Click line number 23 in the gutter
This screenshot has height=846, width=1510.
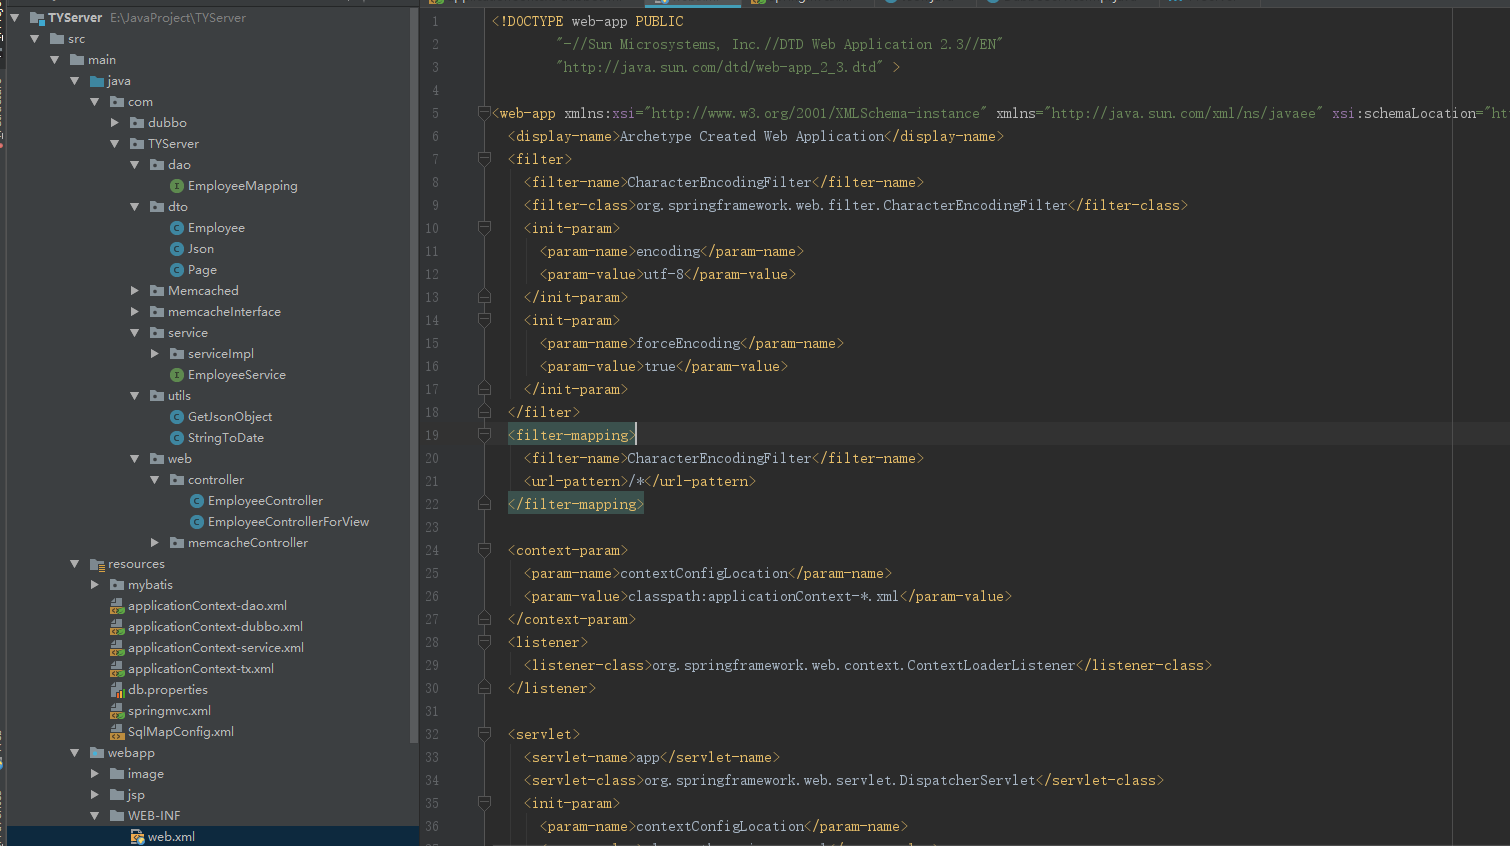click(432, 527)
